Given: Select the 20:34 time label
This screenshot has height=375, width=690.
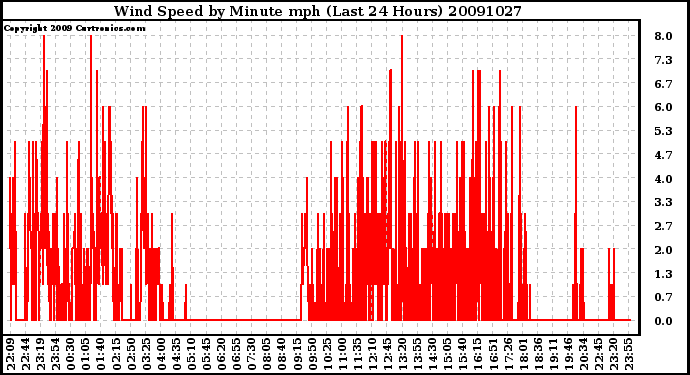Looking at the screenshot, I should click(583, 354).
